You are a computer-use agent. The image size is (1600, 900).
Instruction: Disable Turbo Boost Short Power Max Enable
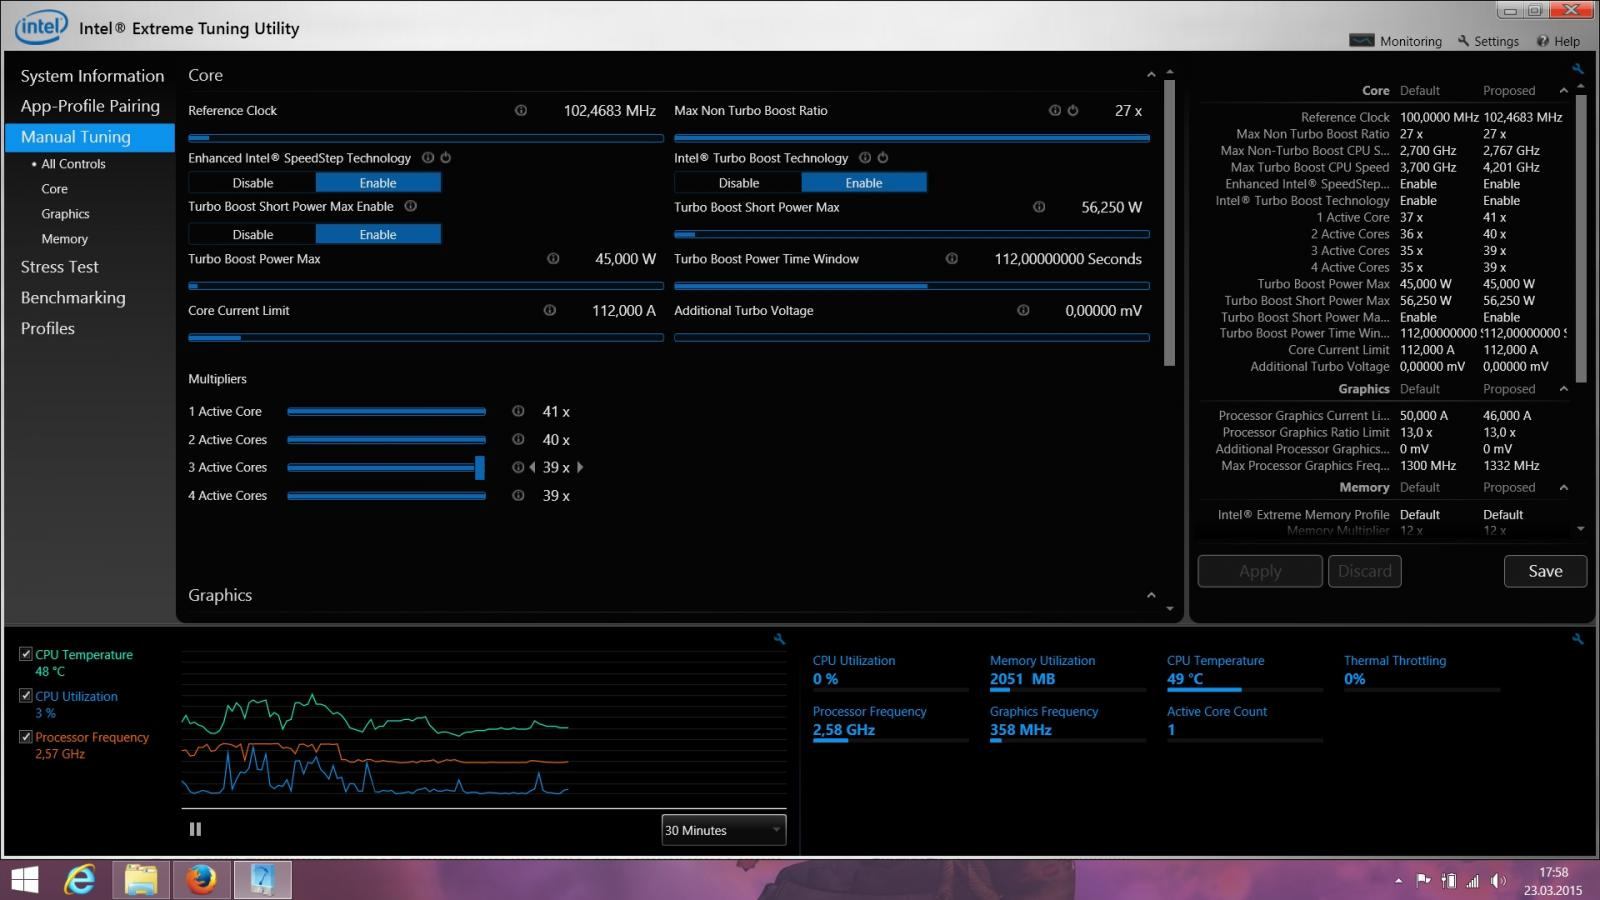pyautogui.click(x=253, y=234)
